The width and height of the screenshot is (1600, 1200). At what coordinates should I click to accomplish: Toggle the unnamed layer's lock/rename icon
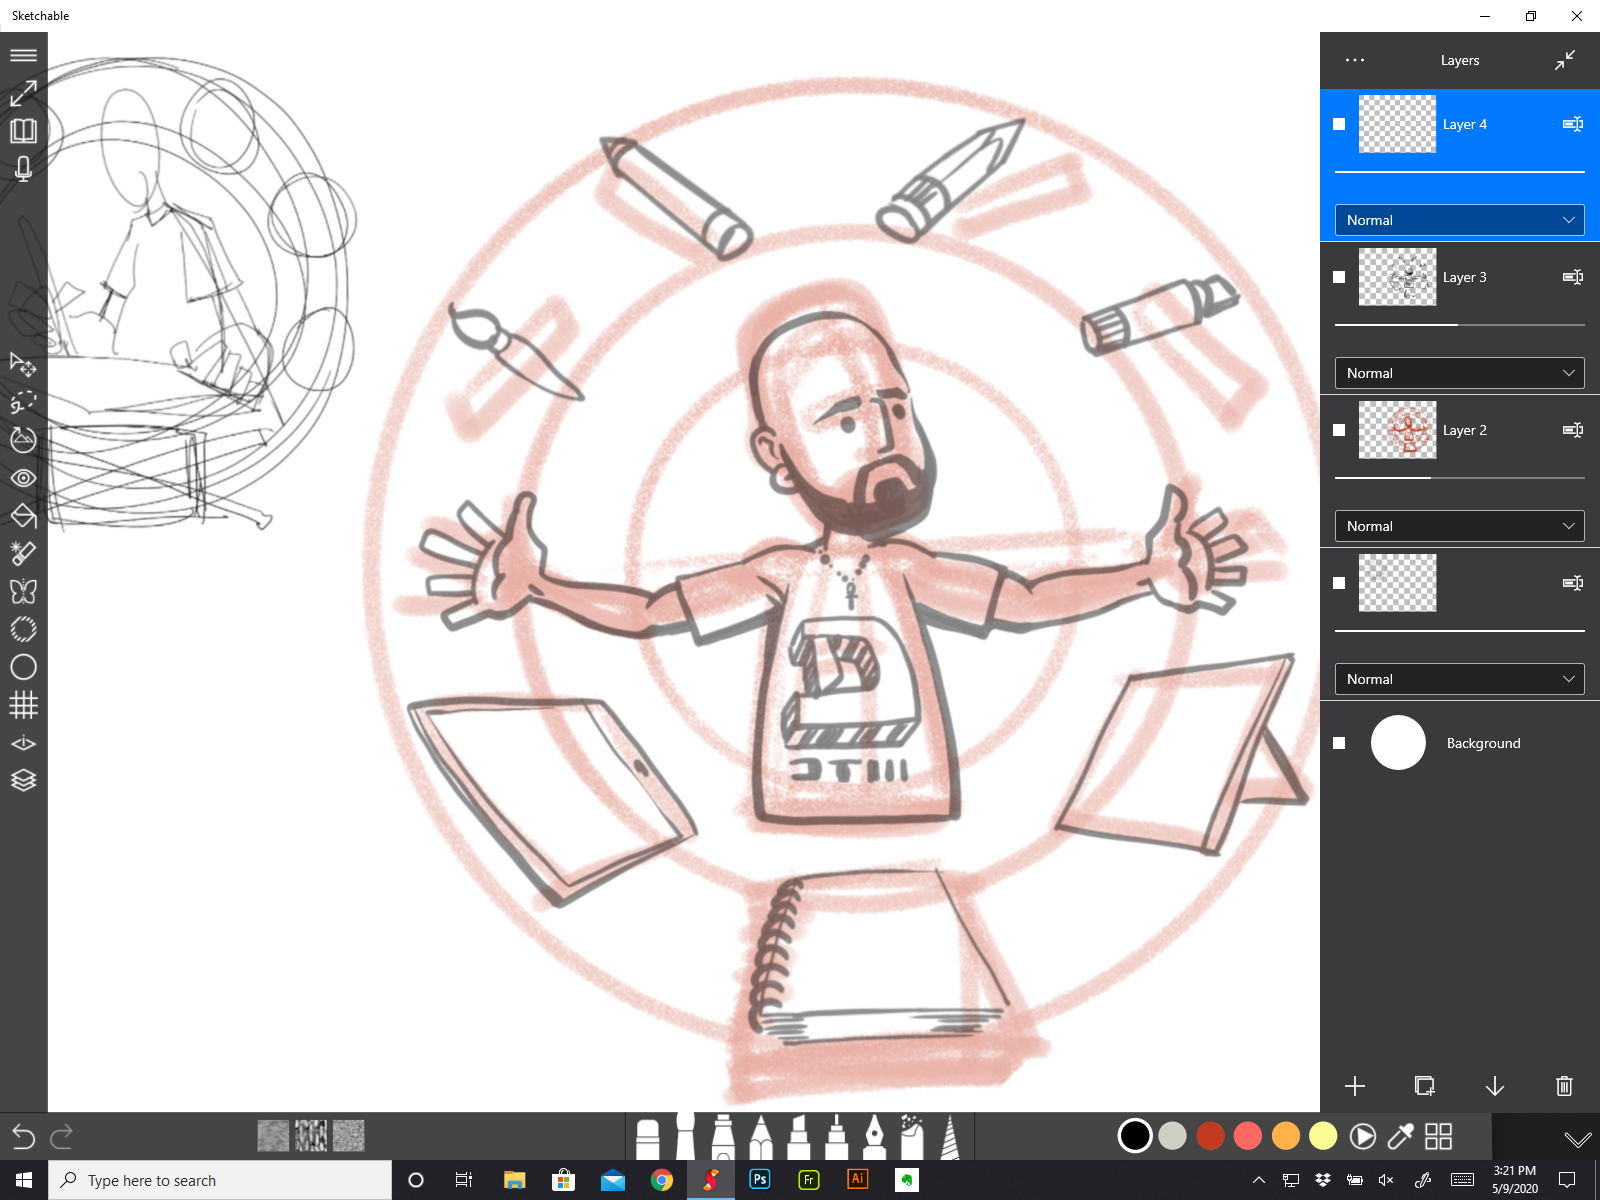1573,583
